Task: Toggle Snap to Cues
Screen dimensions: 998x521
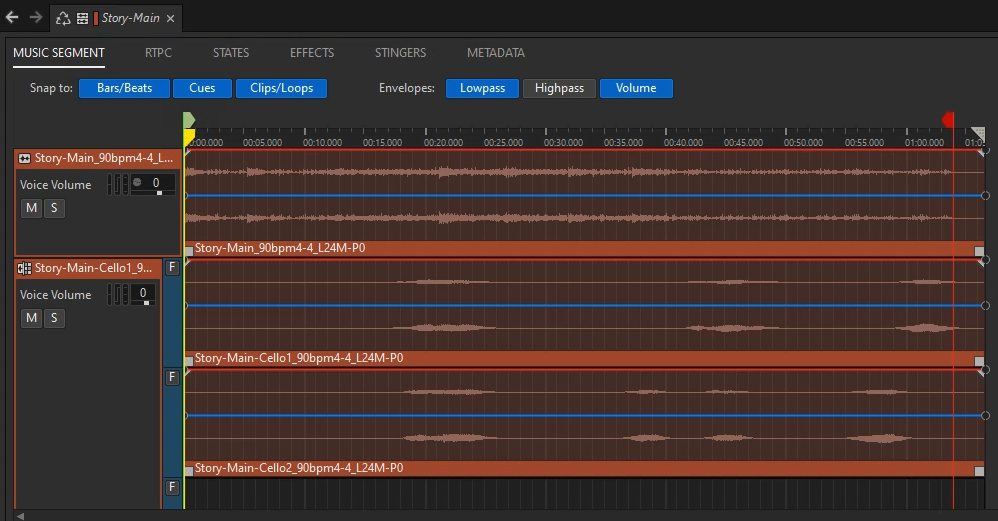Action: tap(202, 88)
